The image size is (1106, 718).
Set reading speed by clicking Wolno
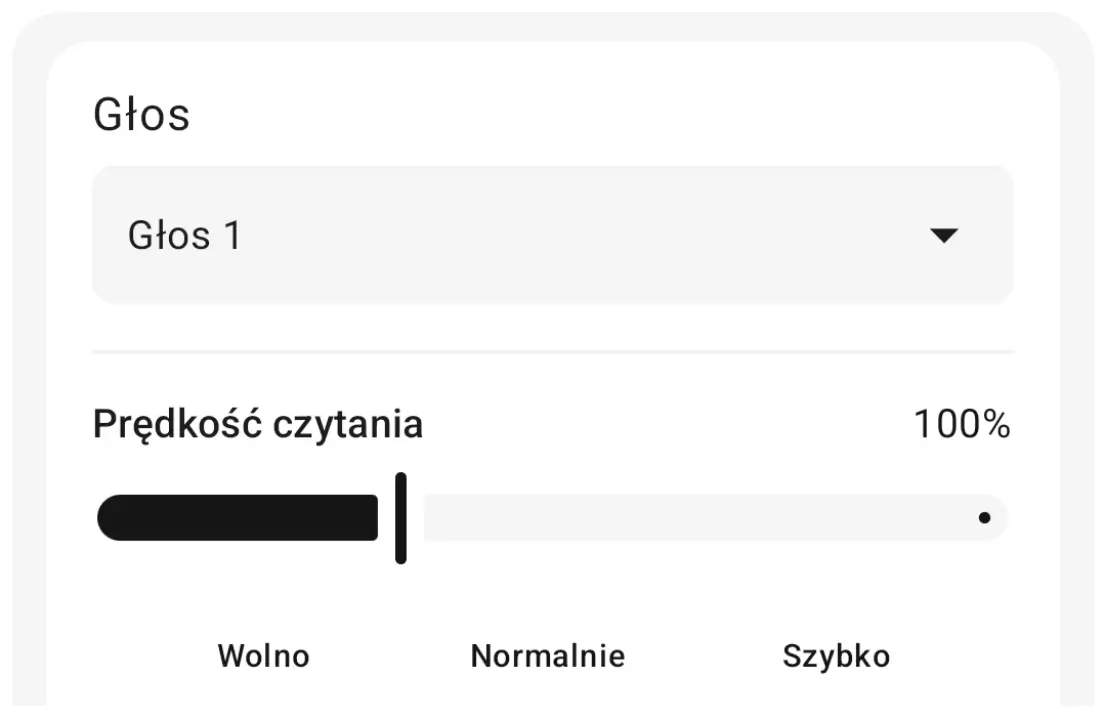(263, 655)
